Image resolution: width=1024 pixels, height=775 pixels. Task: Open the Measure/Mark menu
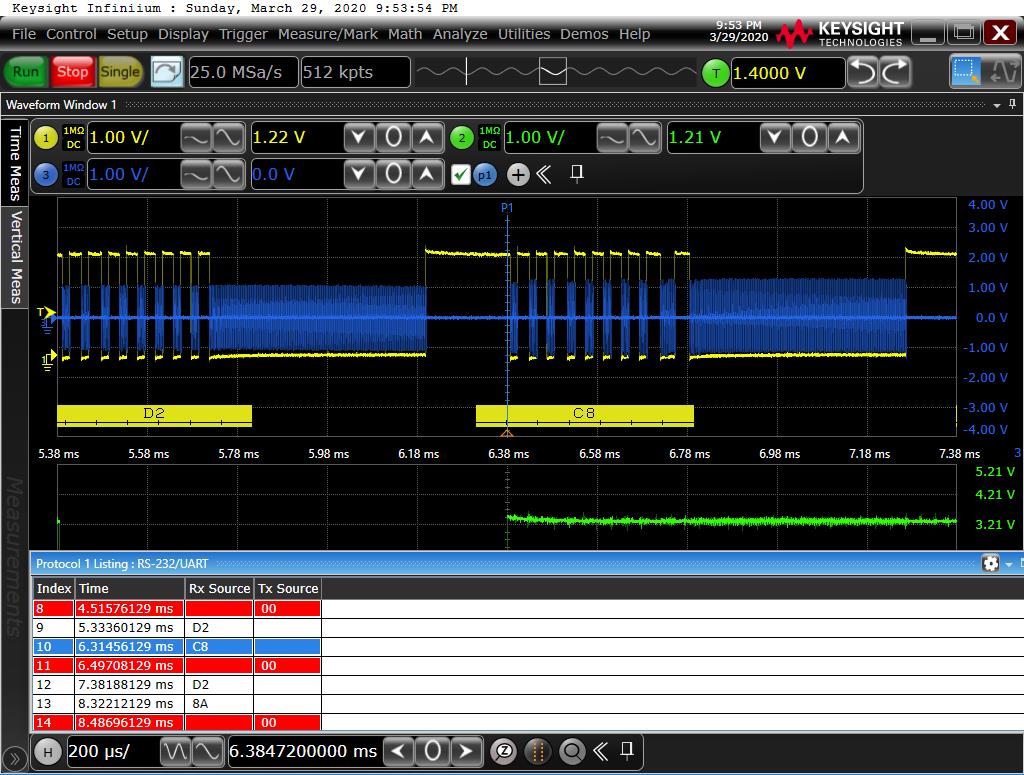tap(328, 34)
